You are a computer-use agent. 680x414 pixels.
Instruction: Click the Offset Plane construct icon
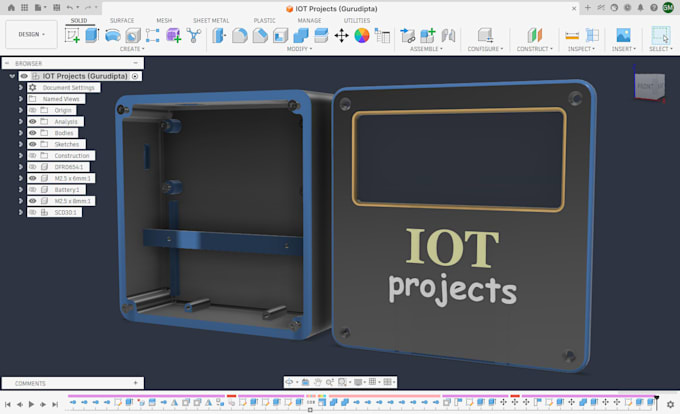pos(535,35)
